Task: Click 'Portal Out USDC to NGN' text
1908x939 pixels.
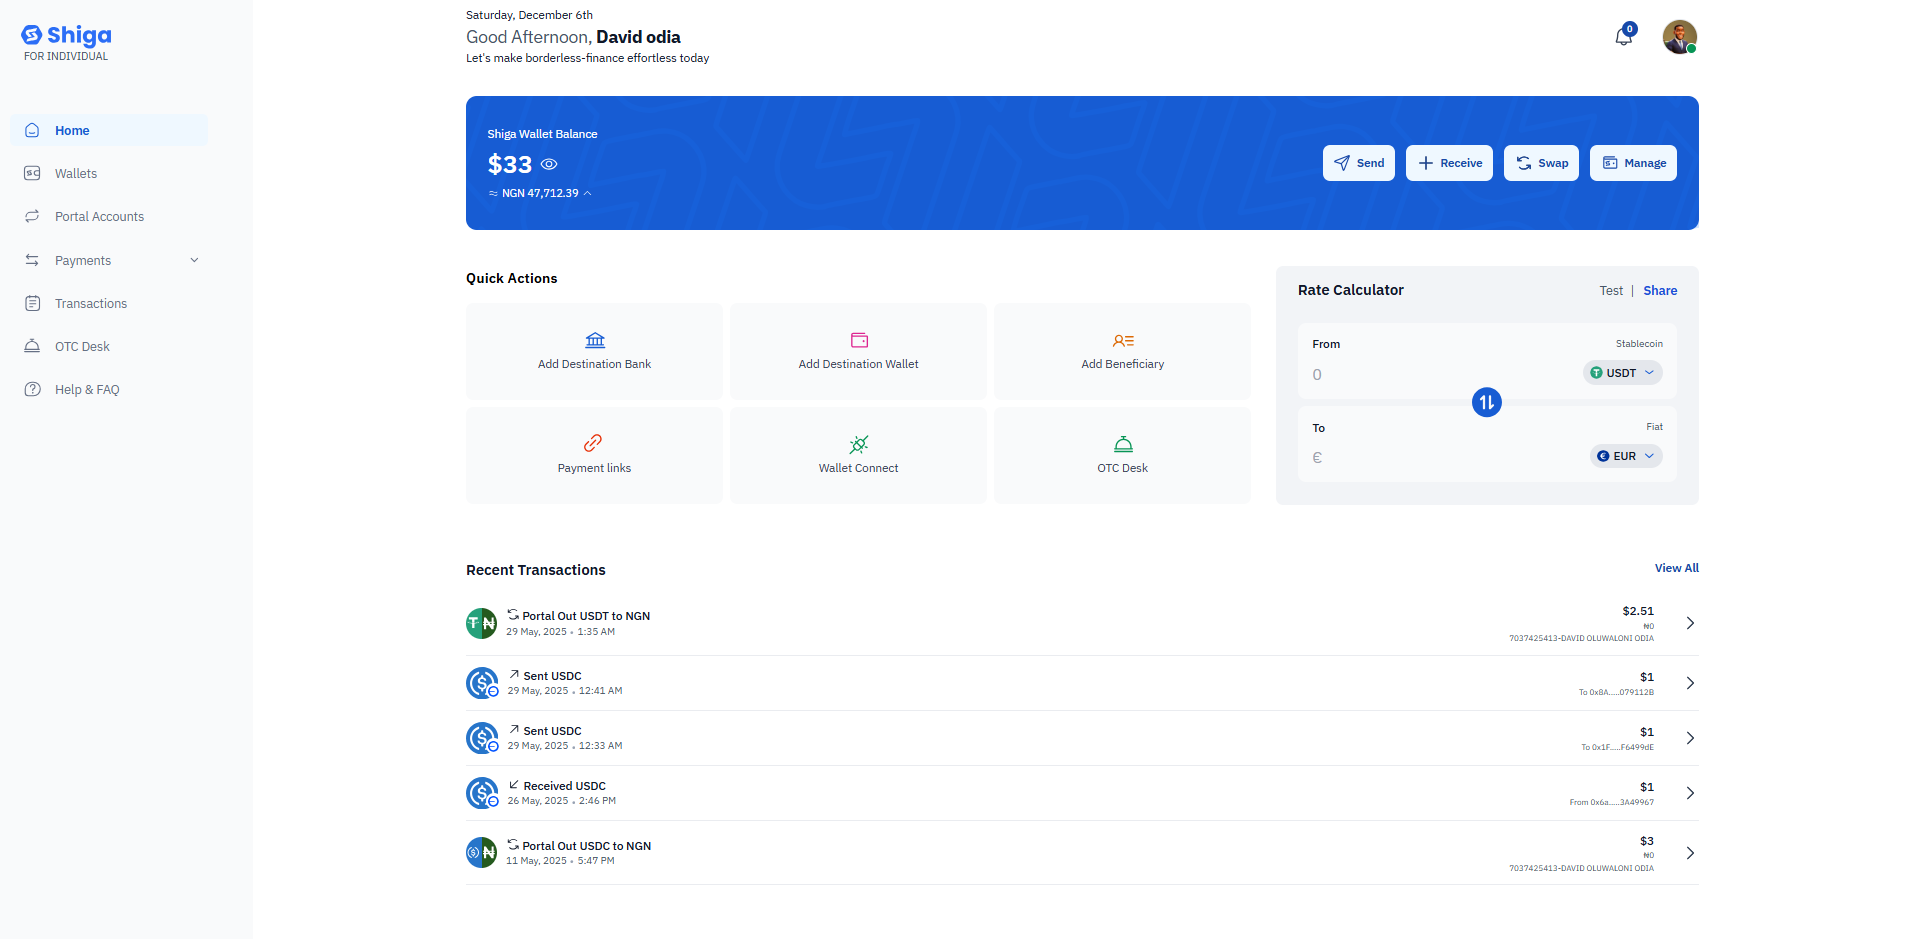Action: click(586, 846)
